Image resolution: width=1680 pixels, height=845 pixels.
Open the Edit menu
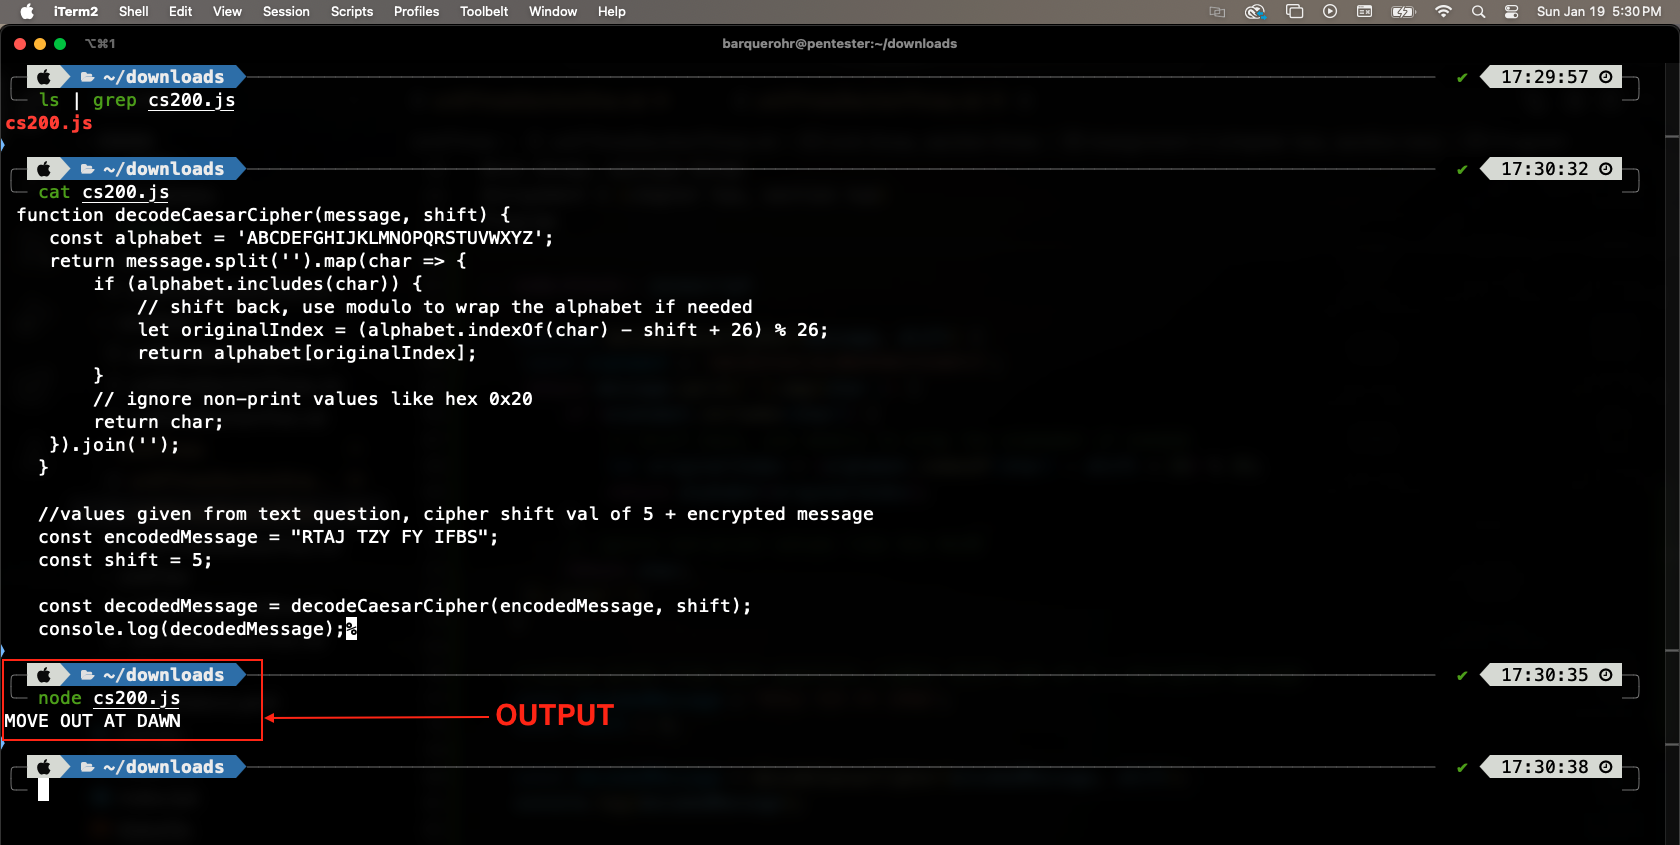pos(181,11)
